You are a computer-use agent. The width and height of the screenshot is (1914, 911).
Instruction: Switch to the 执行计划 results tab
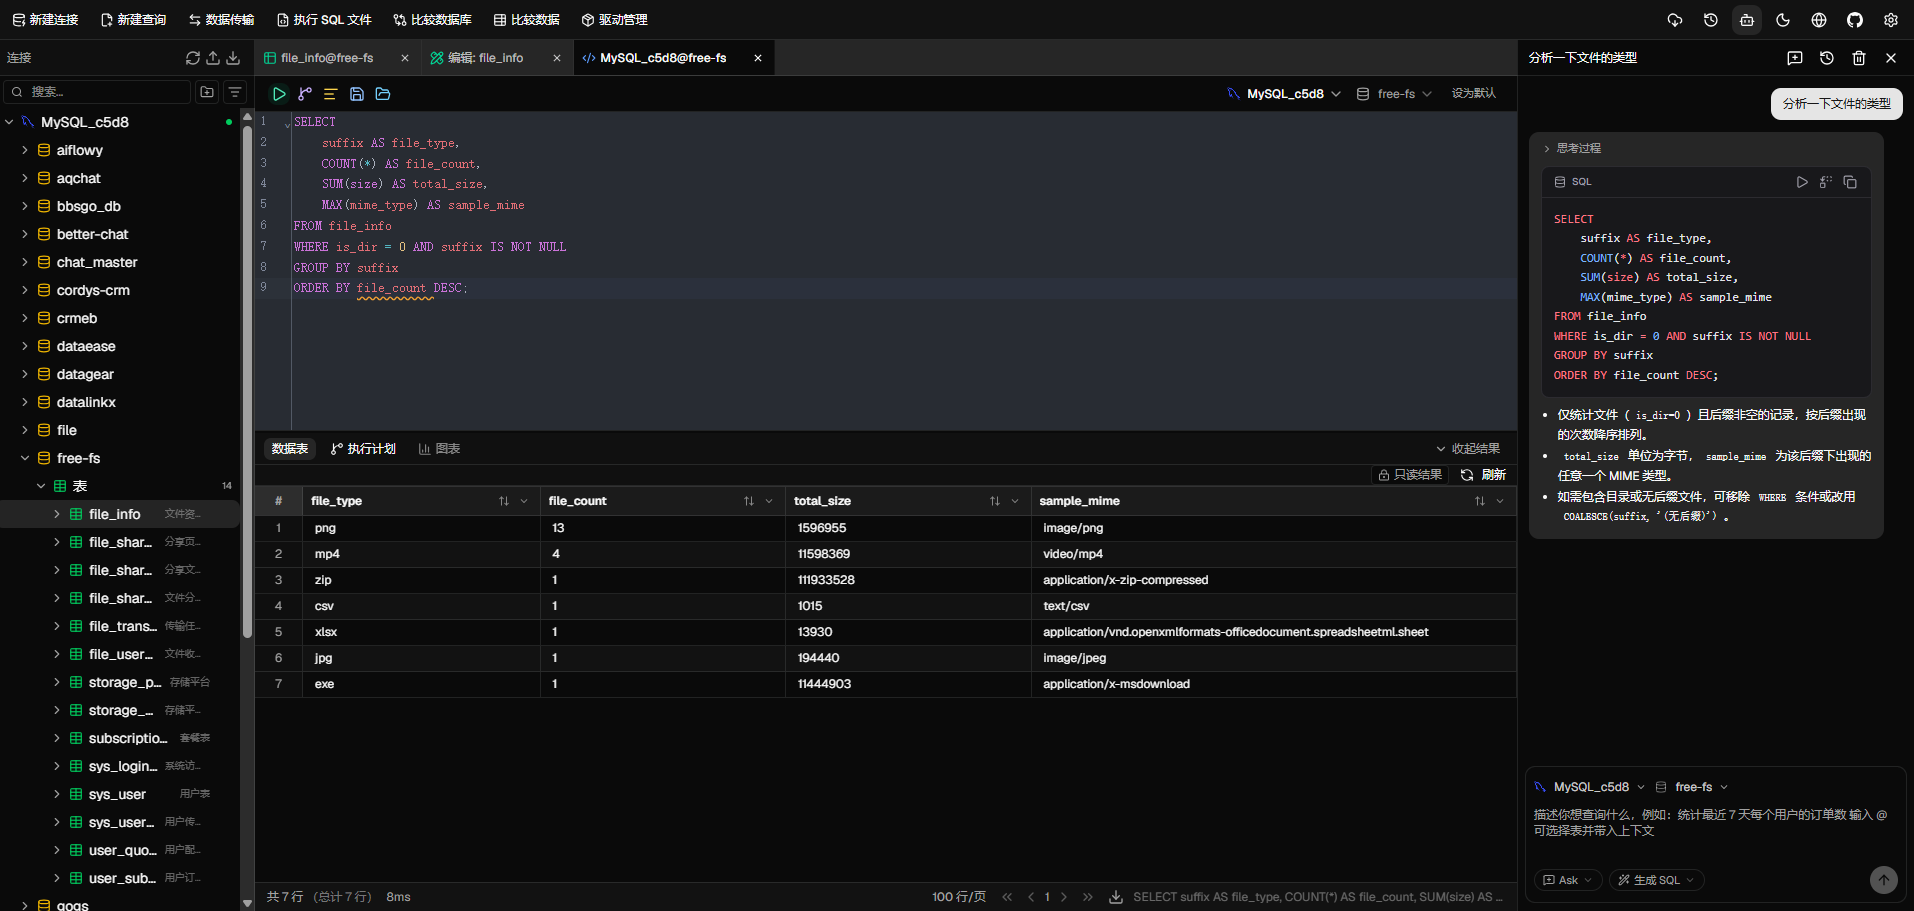pos(363,449)
